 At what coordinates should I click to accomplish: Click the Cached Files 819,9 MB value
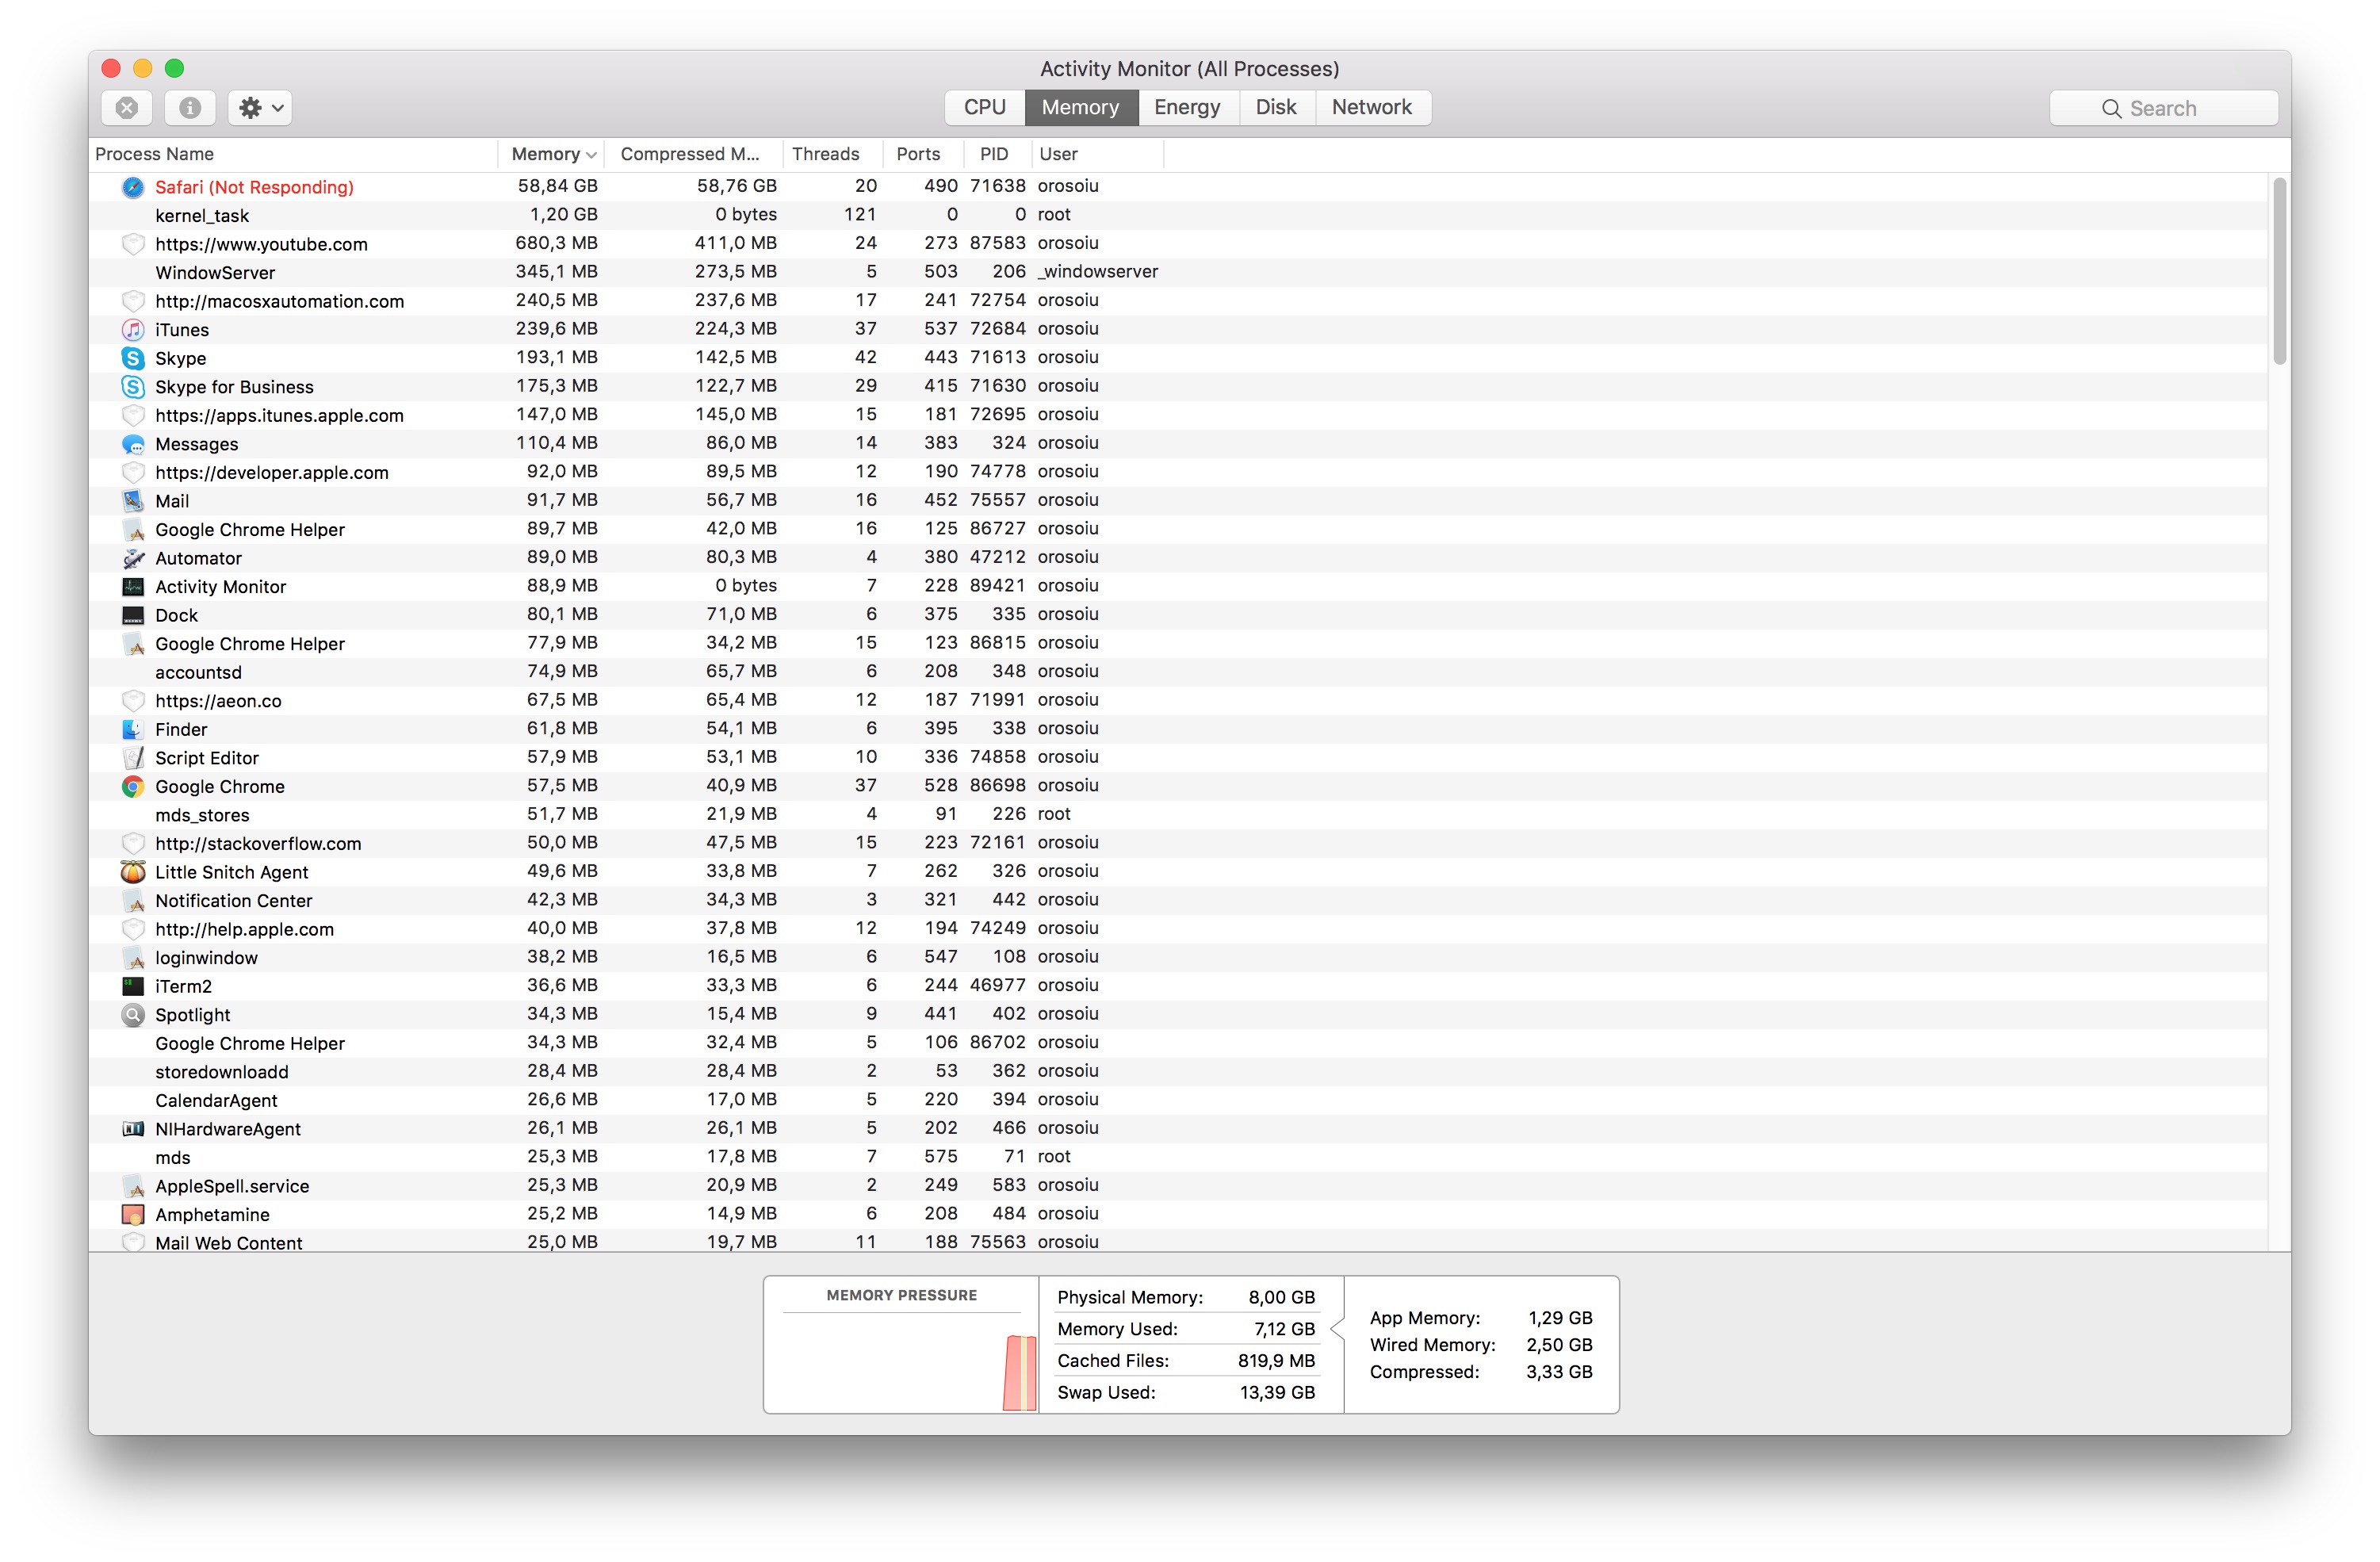pyautogui.click(x=1276, y=1361)
